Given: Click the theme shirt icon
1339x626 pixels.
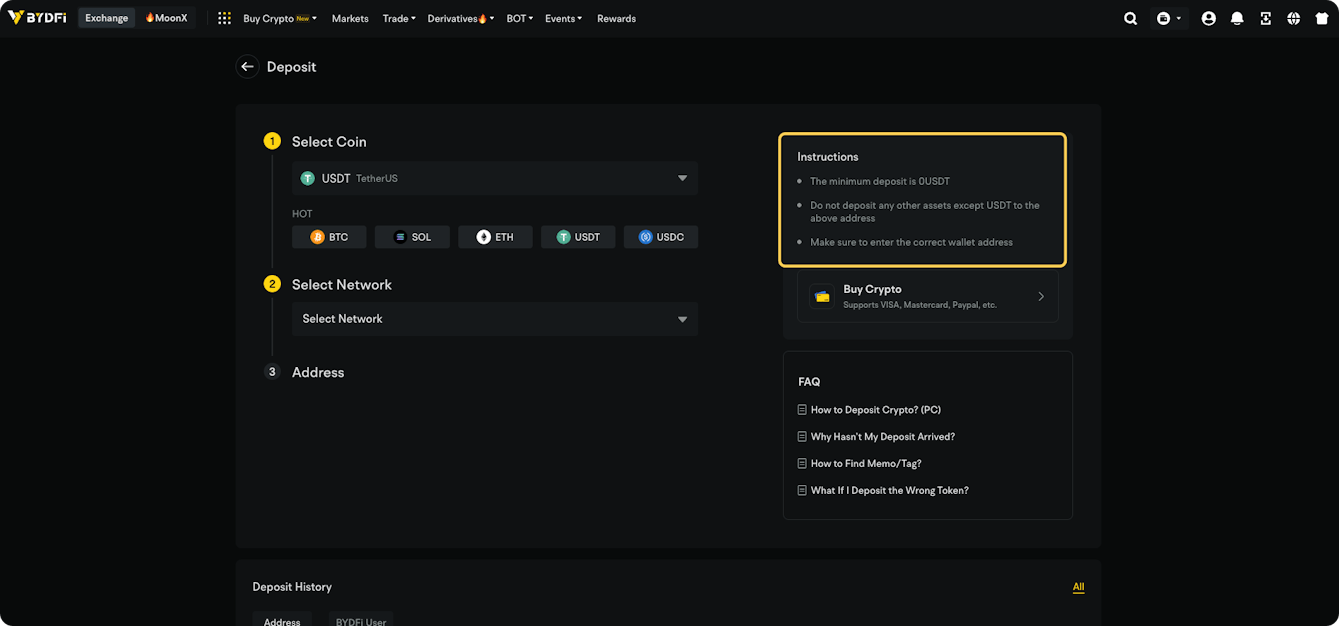Looking at the screenshot, I should pyautogui.click(x=1321, y=18).
